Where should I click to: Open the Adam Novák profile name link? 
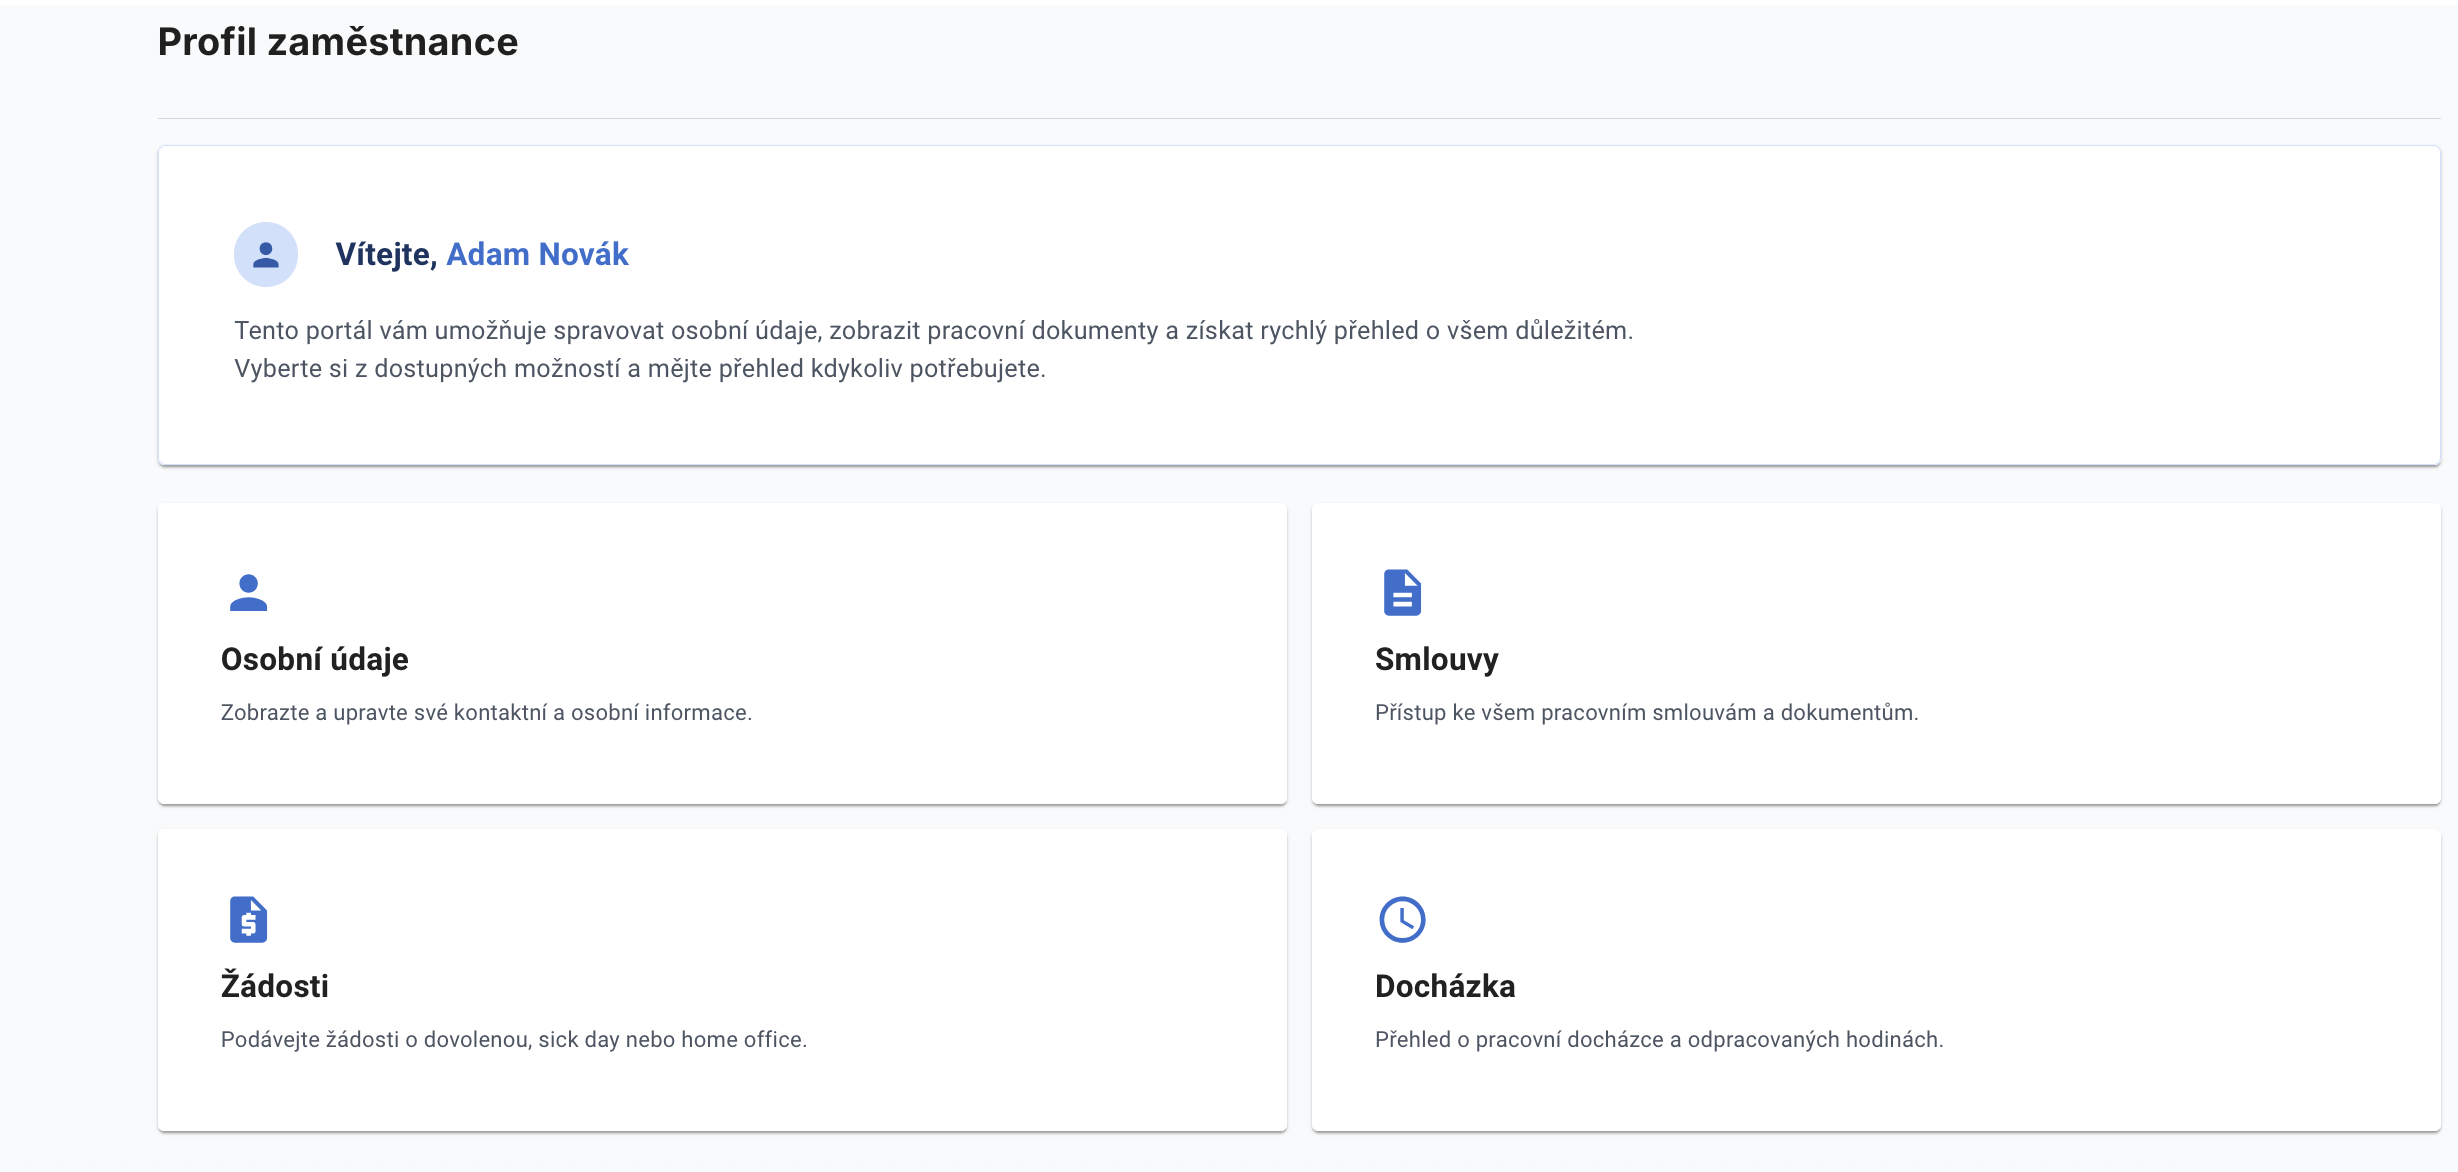537,255
